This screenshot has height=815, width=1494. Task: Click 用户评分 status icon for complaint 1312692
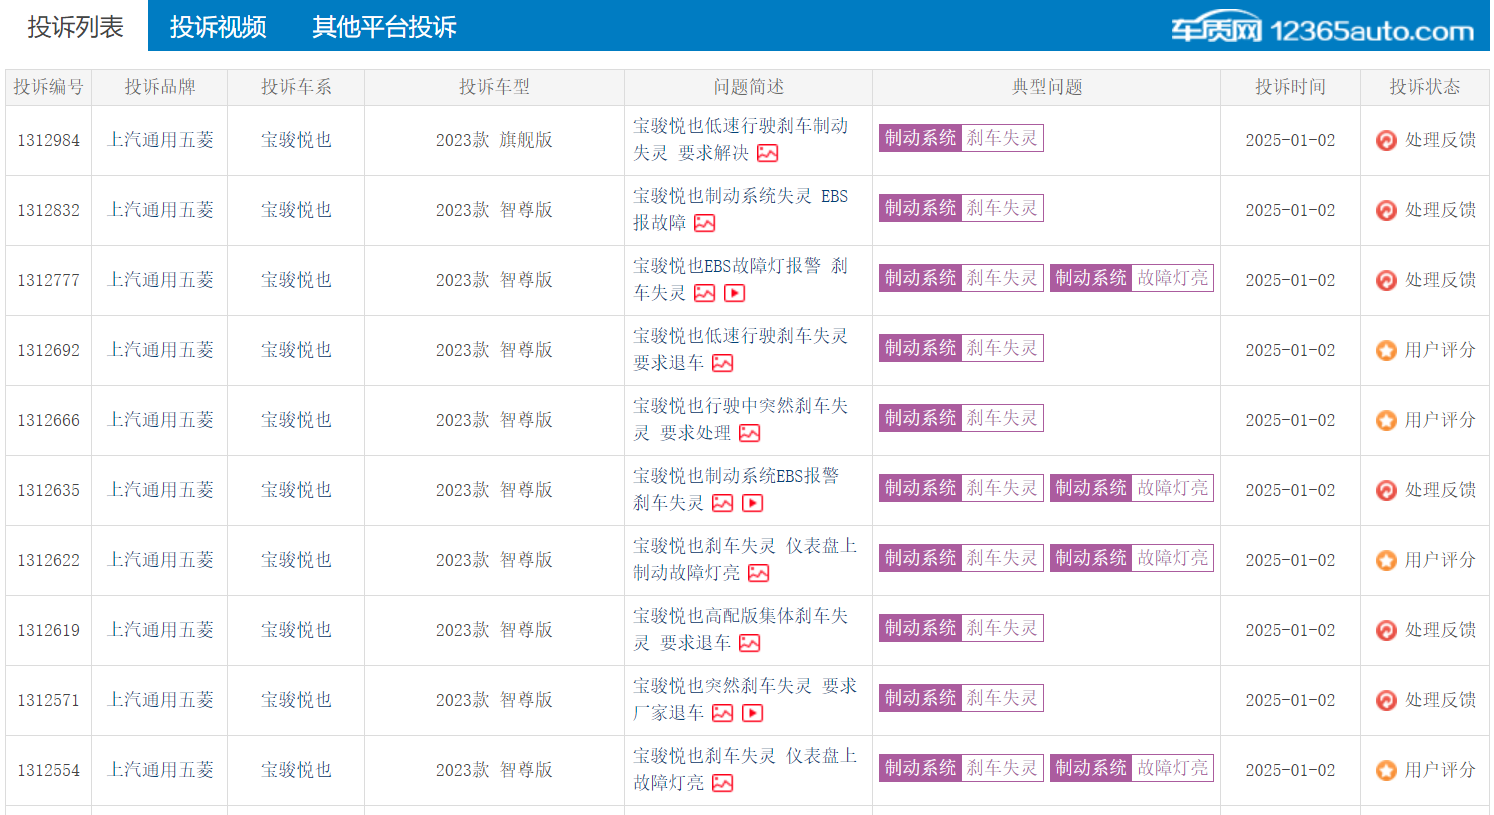(x=1386, y=350)
